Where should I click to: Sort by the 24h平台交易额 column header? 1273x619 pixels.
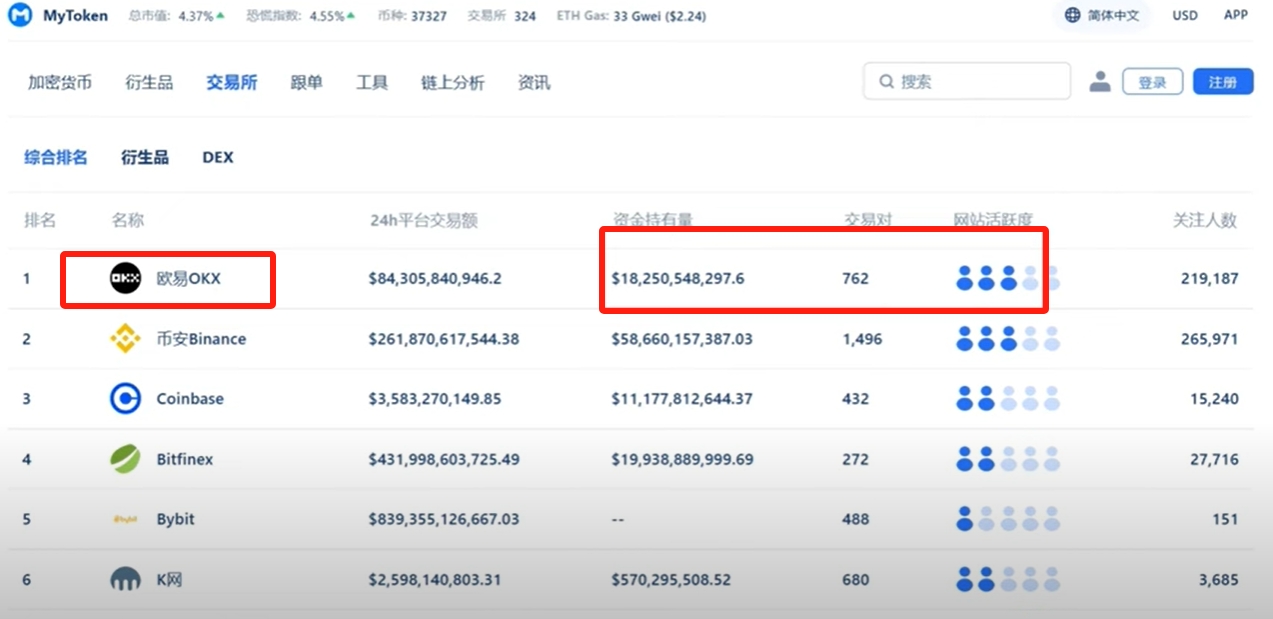pyautogui.click(x=424, y=220)
